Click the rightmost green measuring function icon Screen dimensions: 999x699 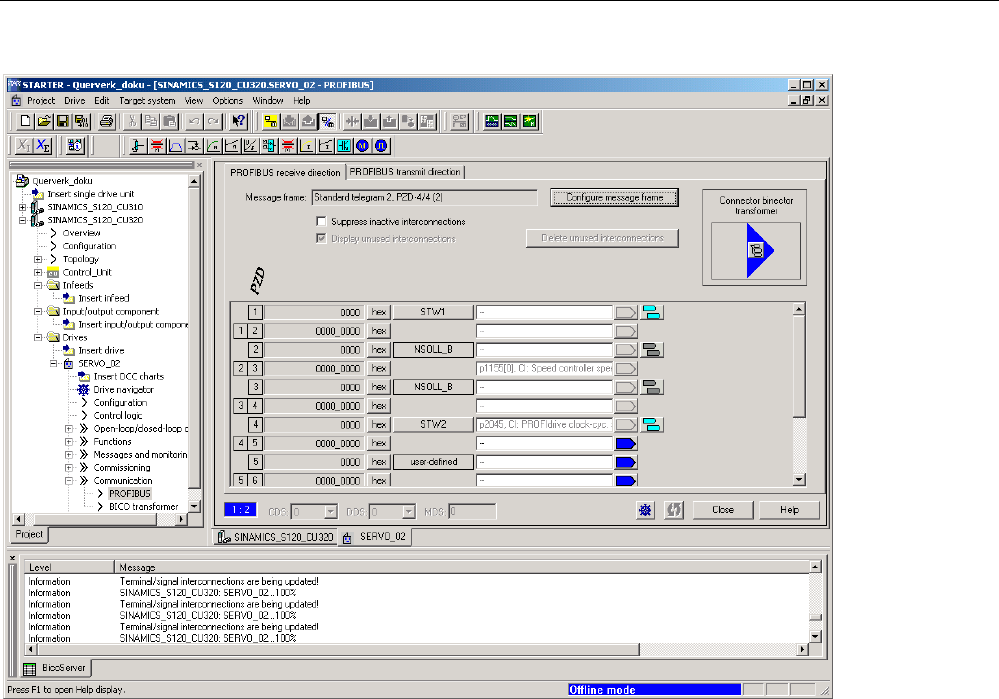[x=530, y=121]
